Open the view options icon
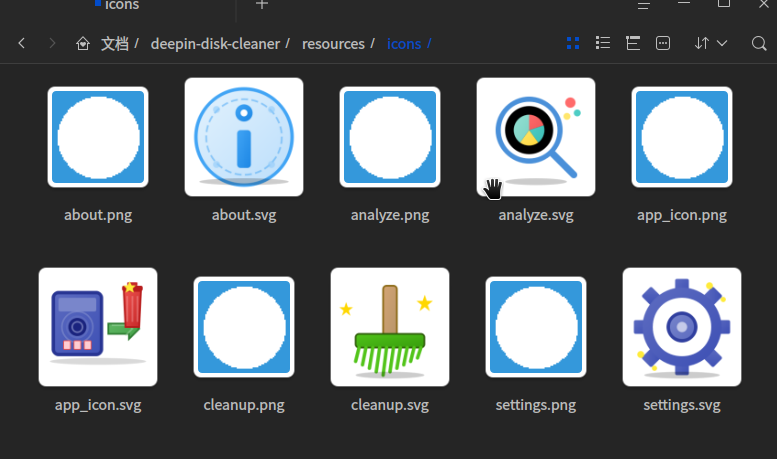The width and height of the screenshot is (777, 459). (x=663, y=44)
